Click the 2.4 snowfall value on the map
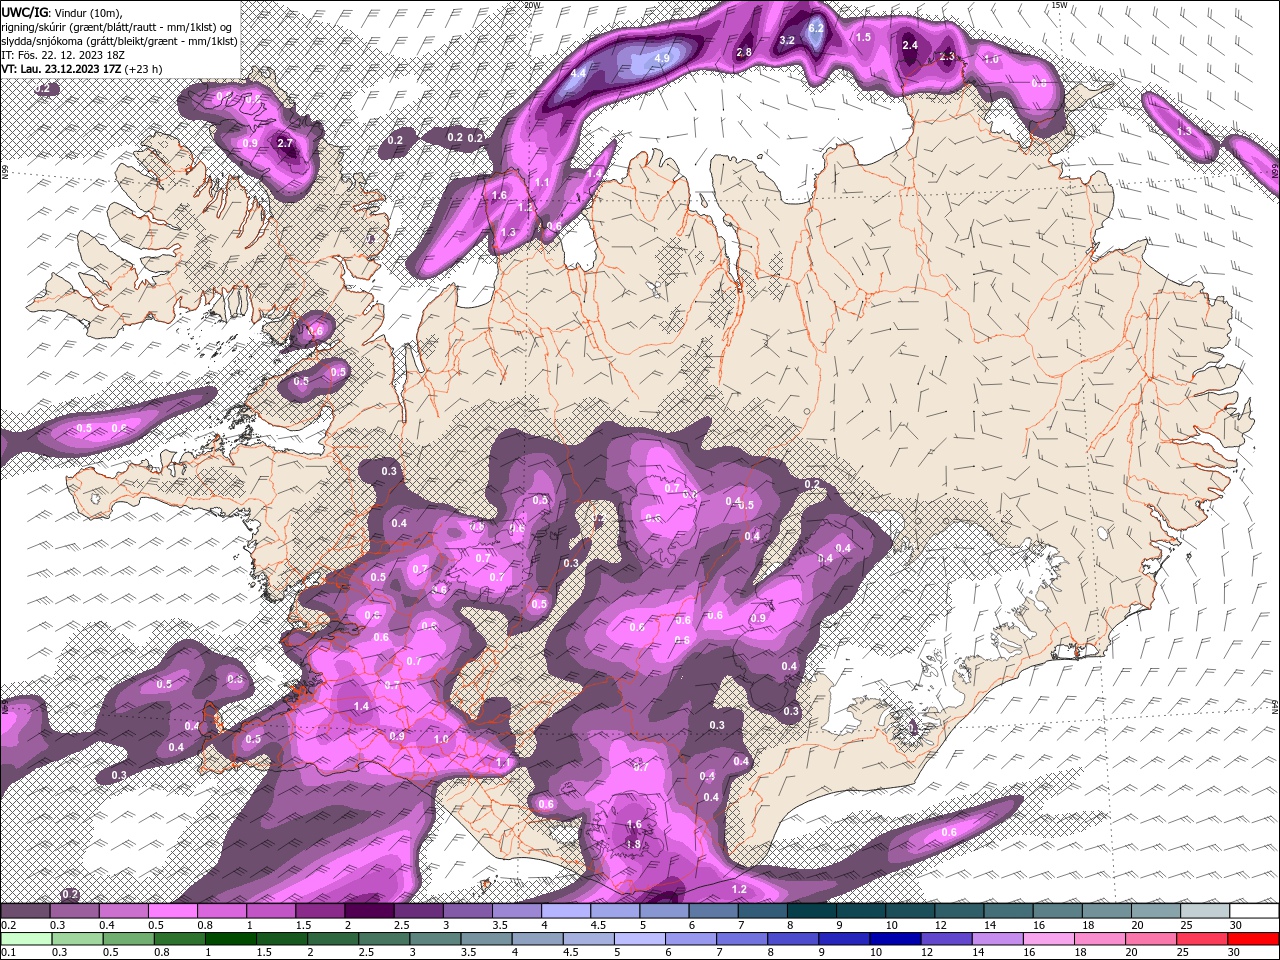The image size is (1280, 960). point(910,45)
